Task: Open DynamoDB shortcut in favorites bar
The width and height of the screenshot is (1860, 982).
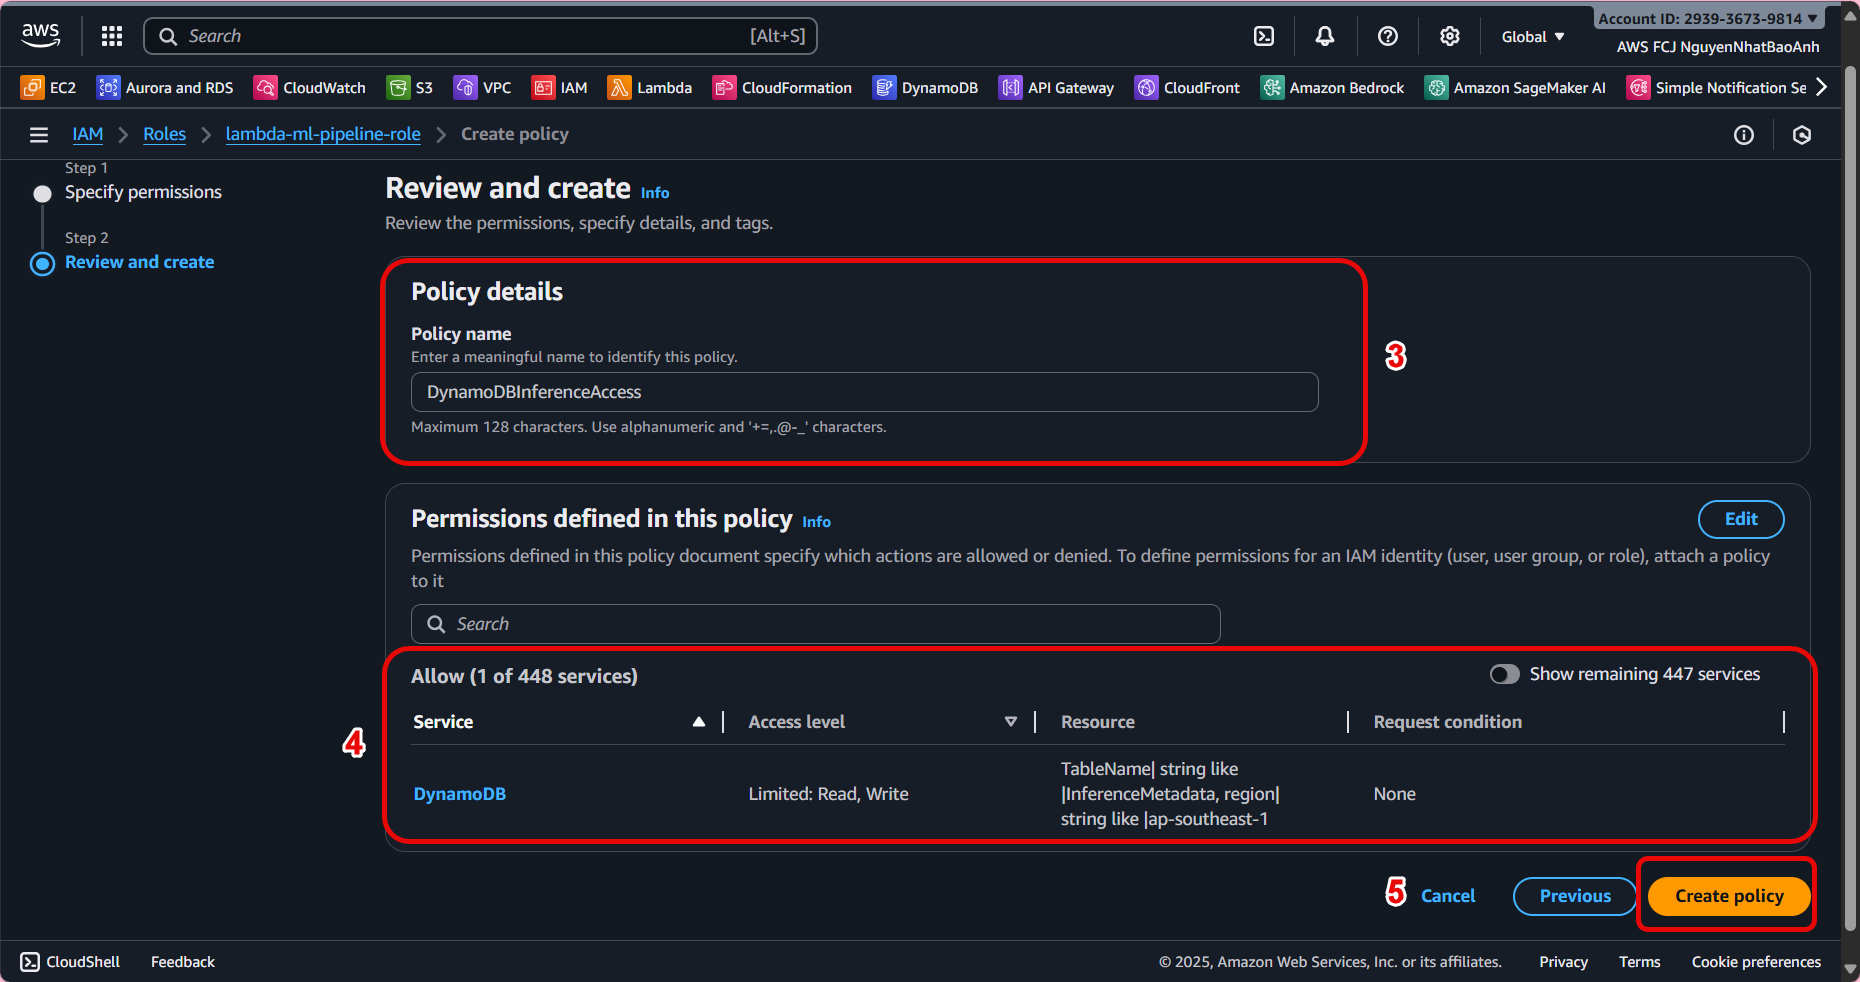Action: pos(925,88)
